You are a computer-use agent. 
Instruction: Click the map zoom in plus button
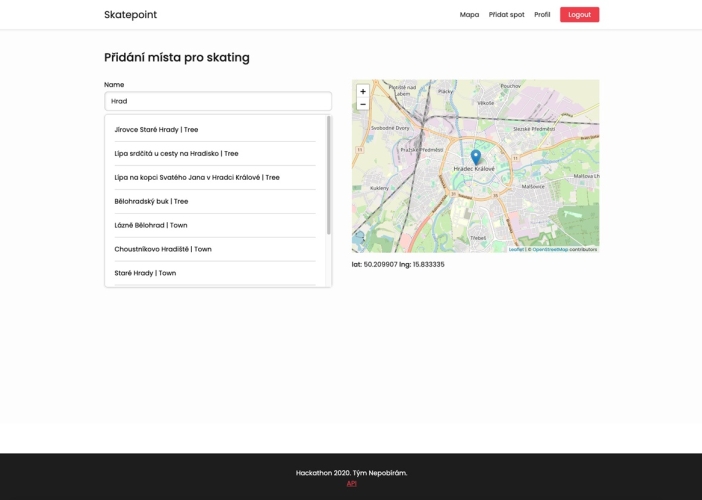362,91
